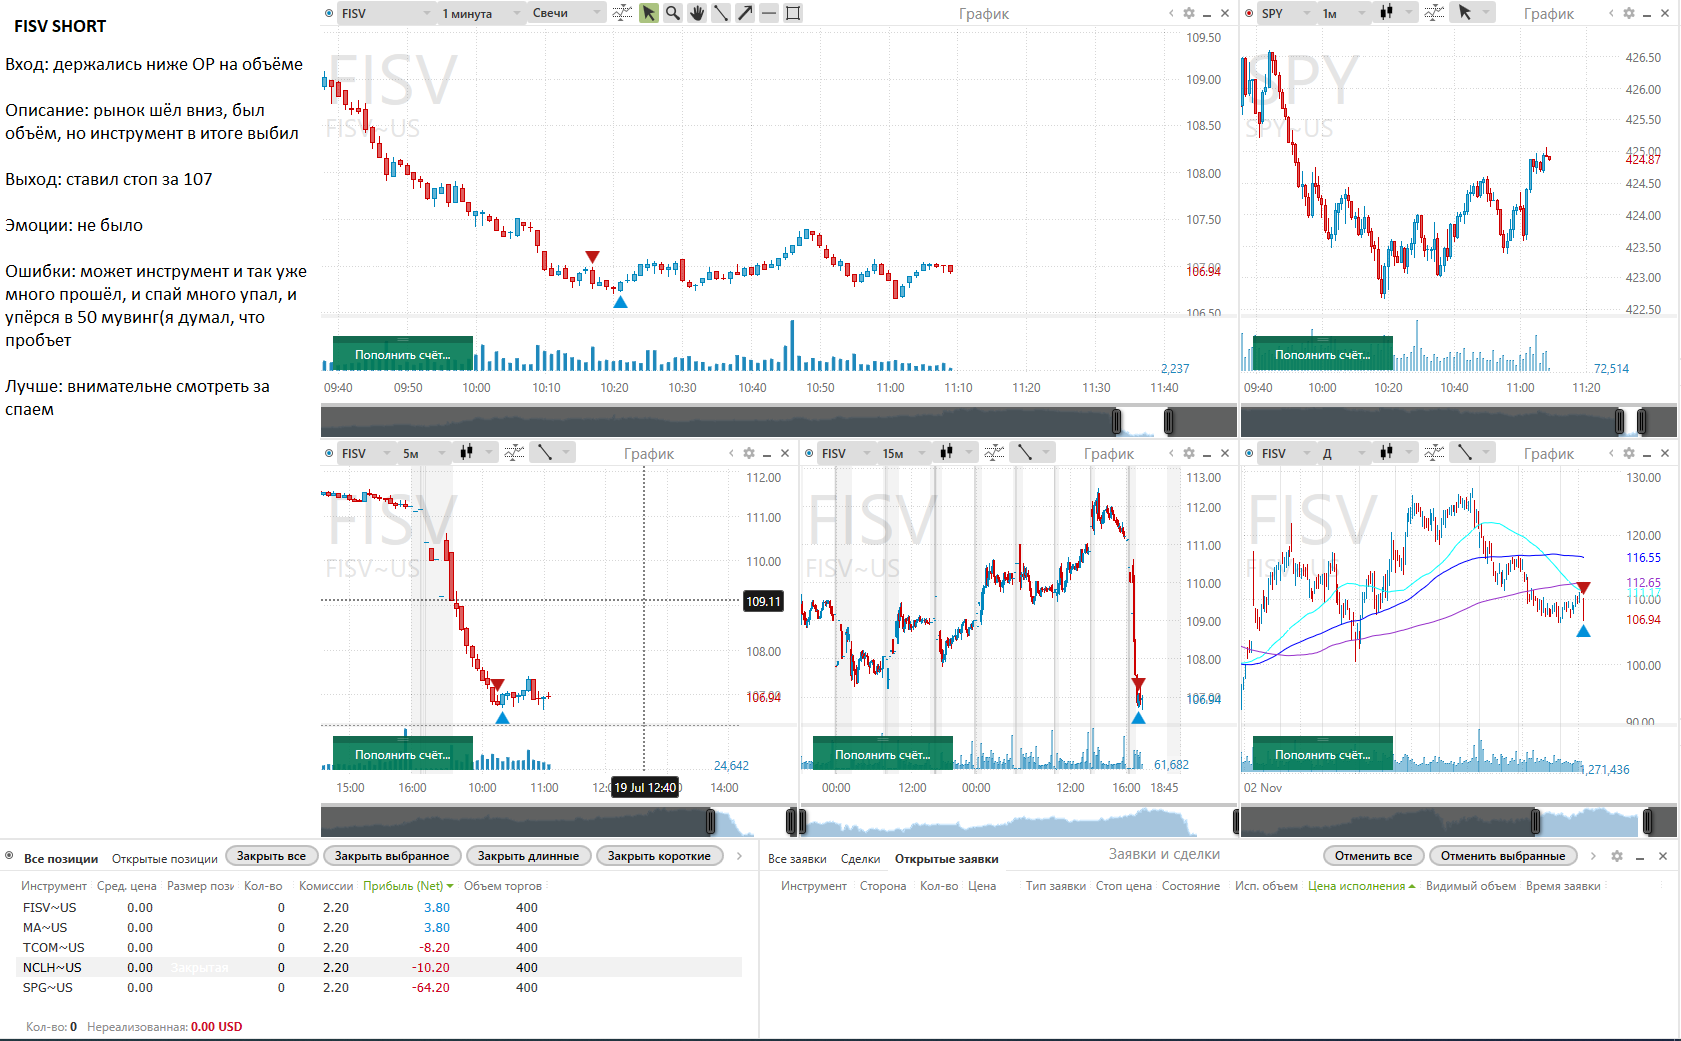Screen dimensions: 1681x1041
Task: Open indicators in the SPY chart
Action: pos(1434,13)
